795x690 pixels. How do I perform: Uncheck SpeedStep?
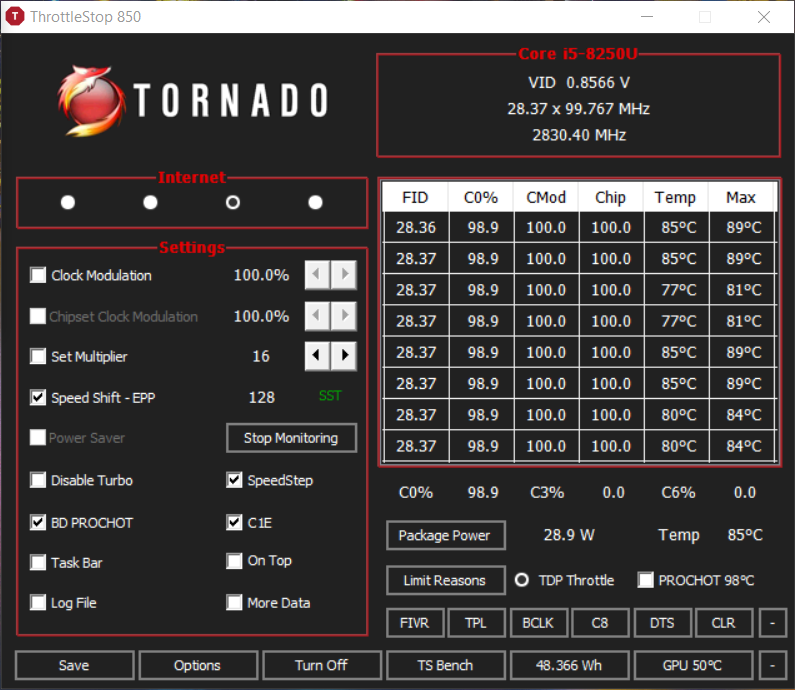pos(234,480)
